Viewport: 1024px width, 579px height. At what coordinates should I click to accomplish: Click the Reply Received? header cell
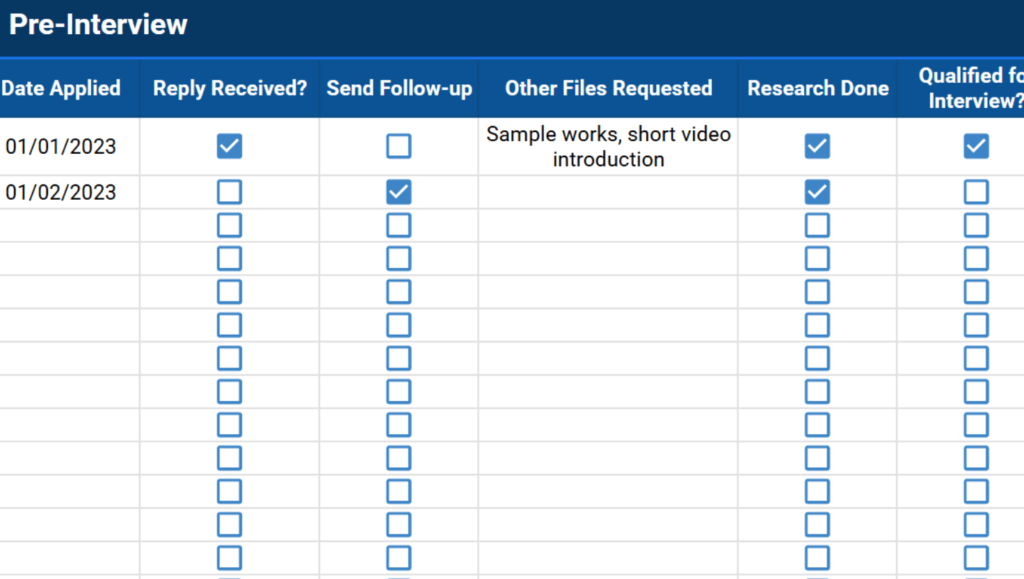point(230,88)
